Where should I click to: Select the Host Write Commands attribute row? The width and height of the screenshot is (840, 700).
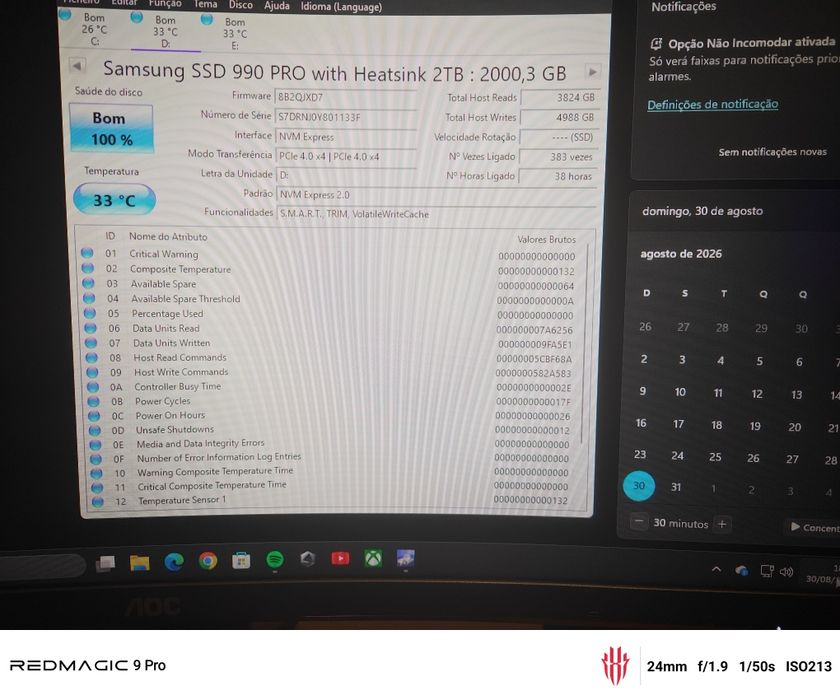tap(329, 372)
